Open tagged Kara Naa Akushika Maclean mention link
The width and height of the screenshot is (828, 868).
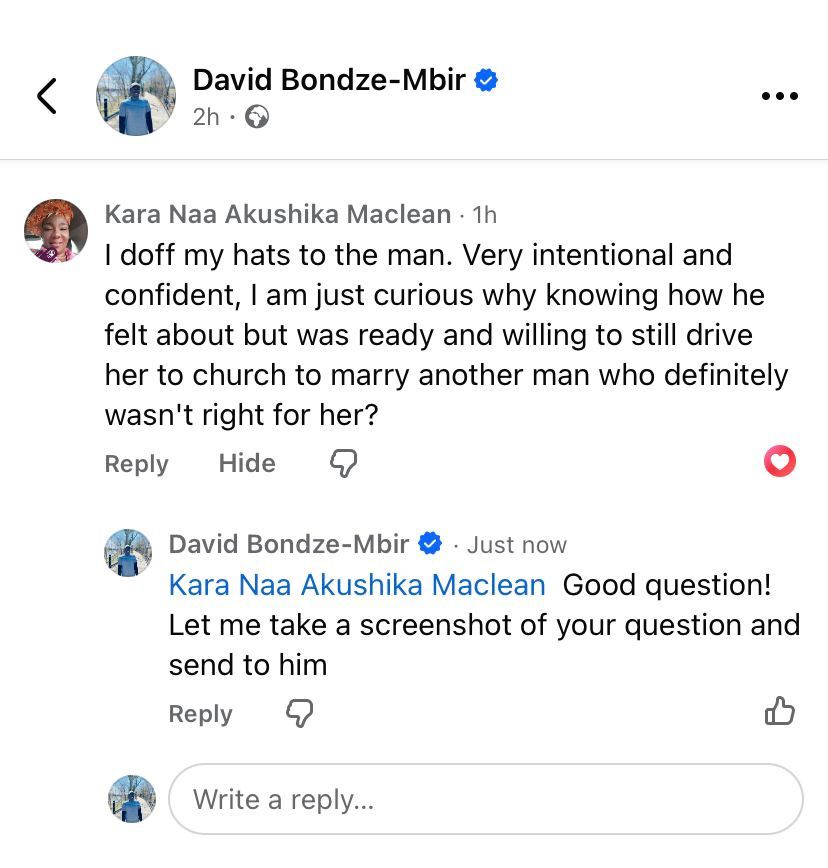(357, 585)
